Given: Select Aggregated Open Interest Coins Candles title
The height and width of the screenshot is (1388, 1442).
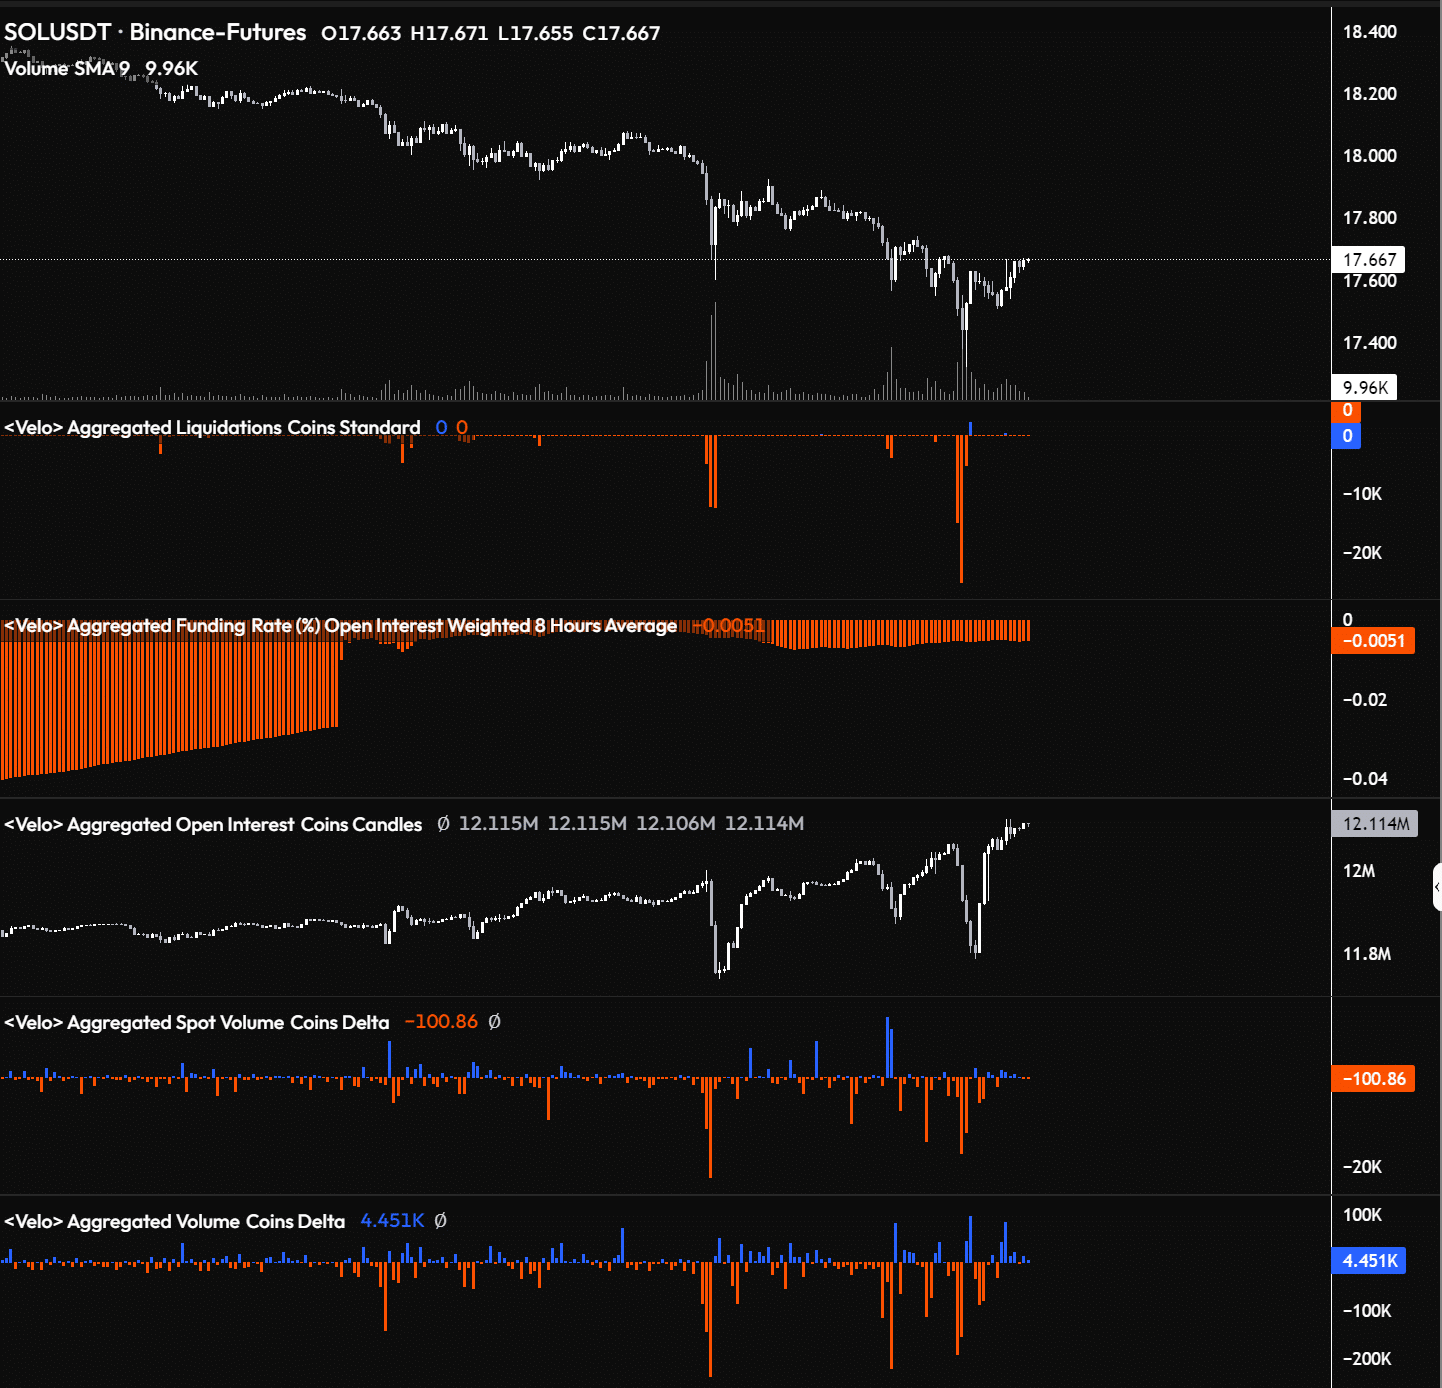Looking at the screenshot, I should tap(213, 824).
